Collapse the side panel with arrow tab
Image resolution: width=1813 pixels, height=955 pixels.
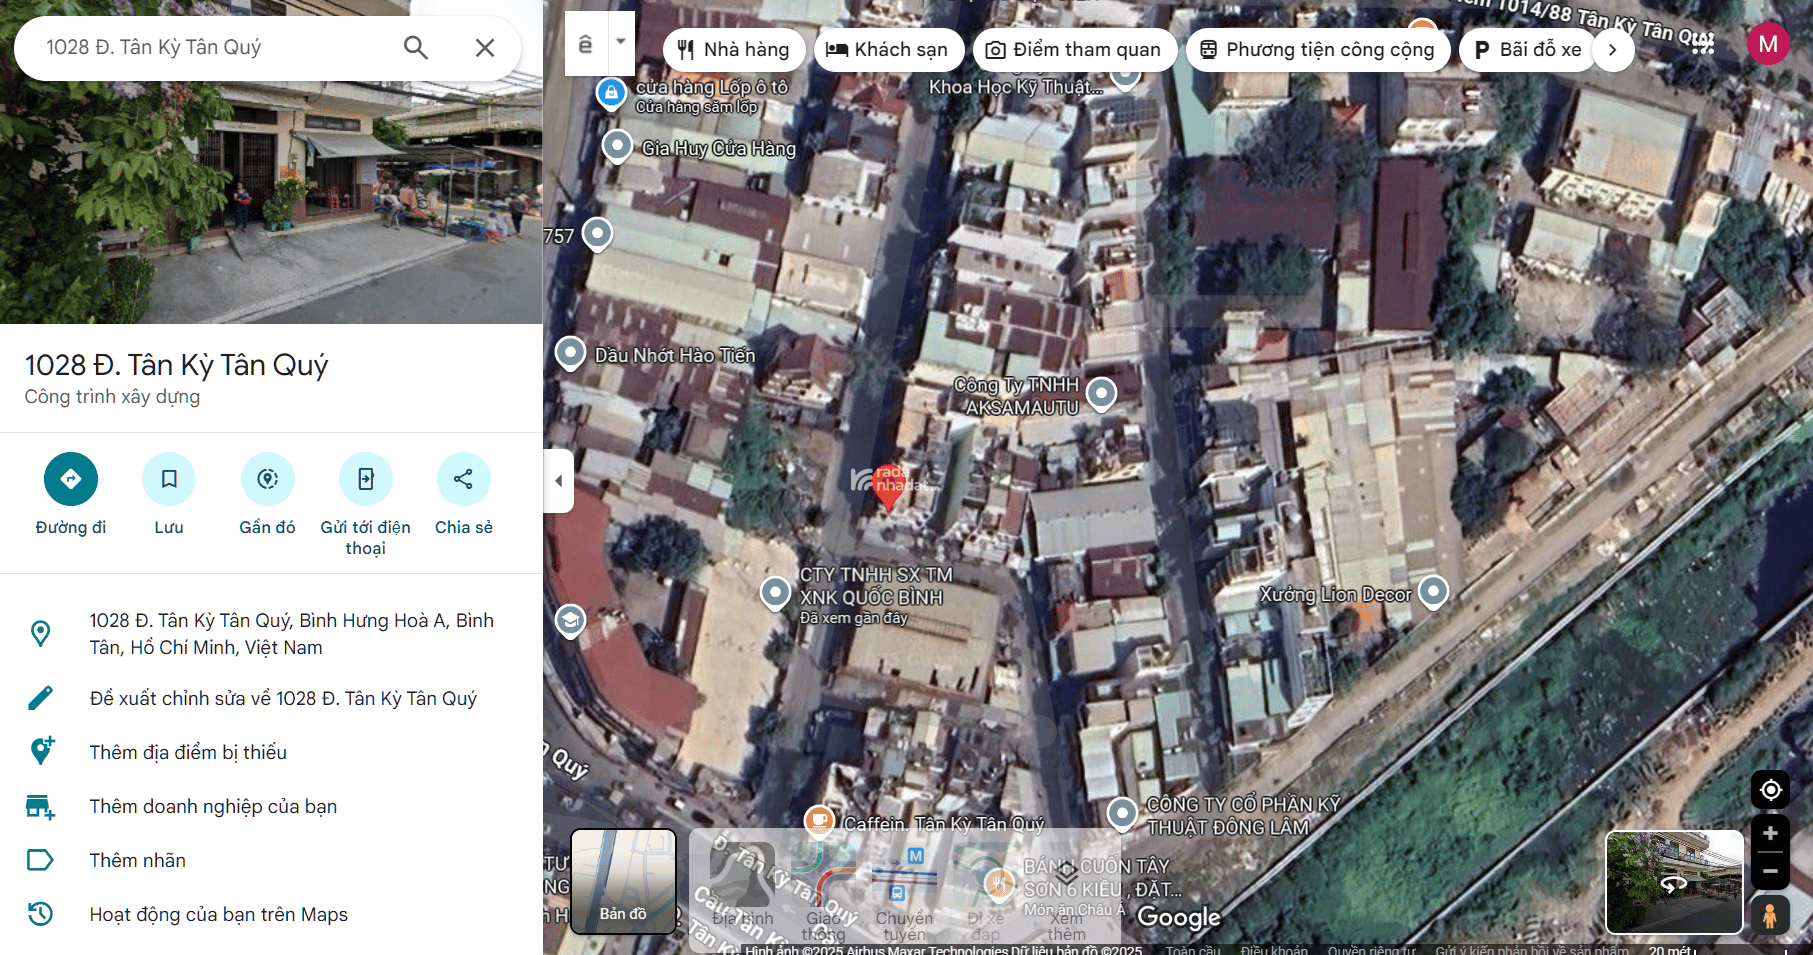558,481
